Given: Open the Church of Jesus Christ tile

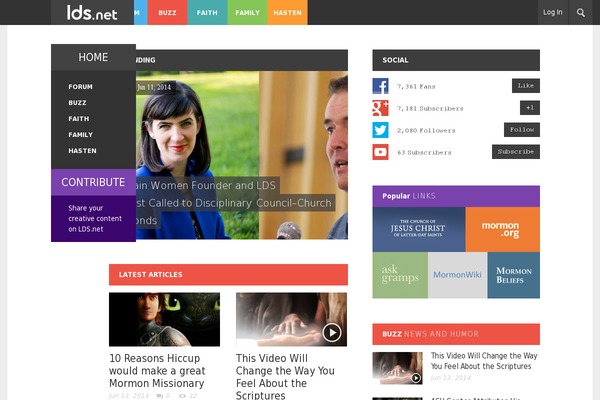Looking at the screenshot, I should [419, 229].
